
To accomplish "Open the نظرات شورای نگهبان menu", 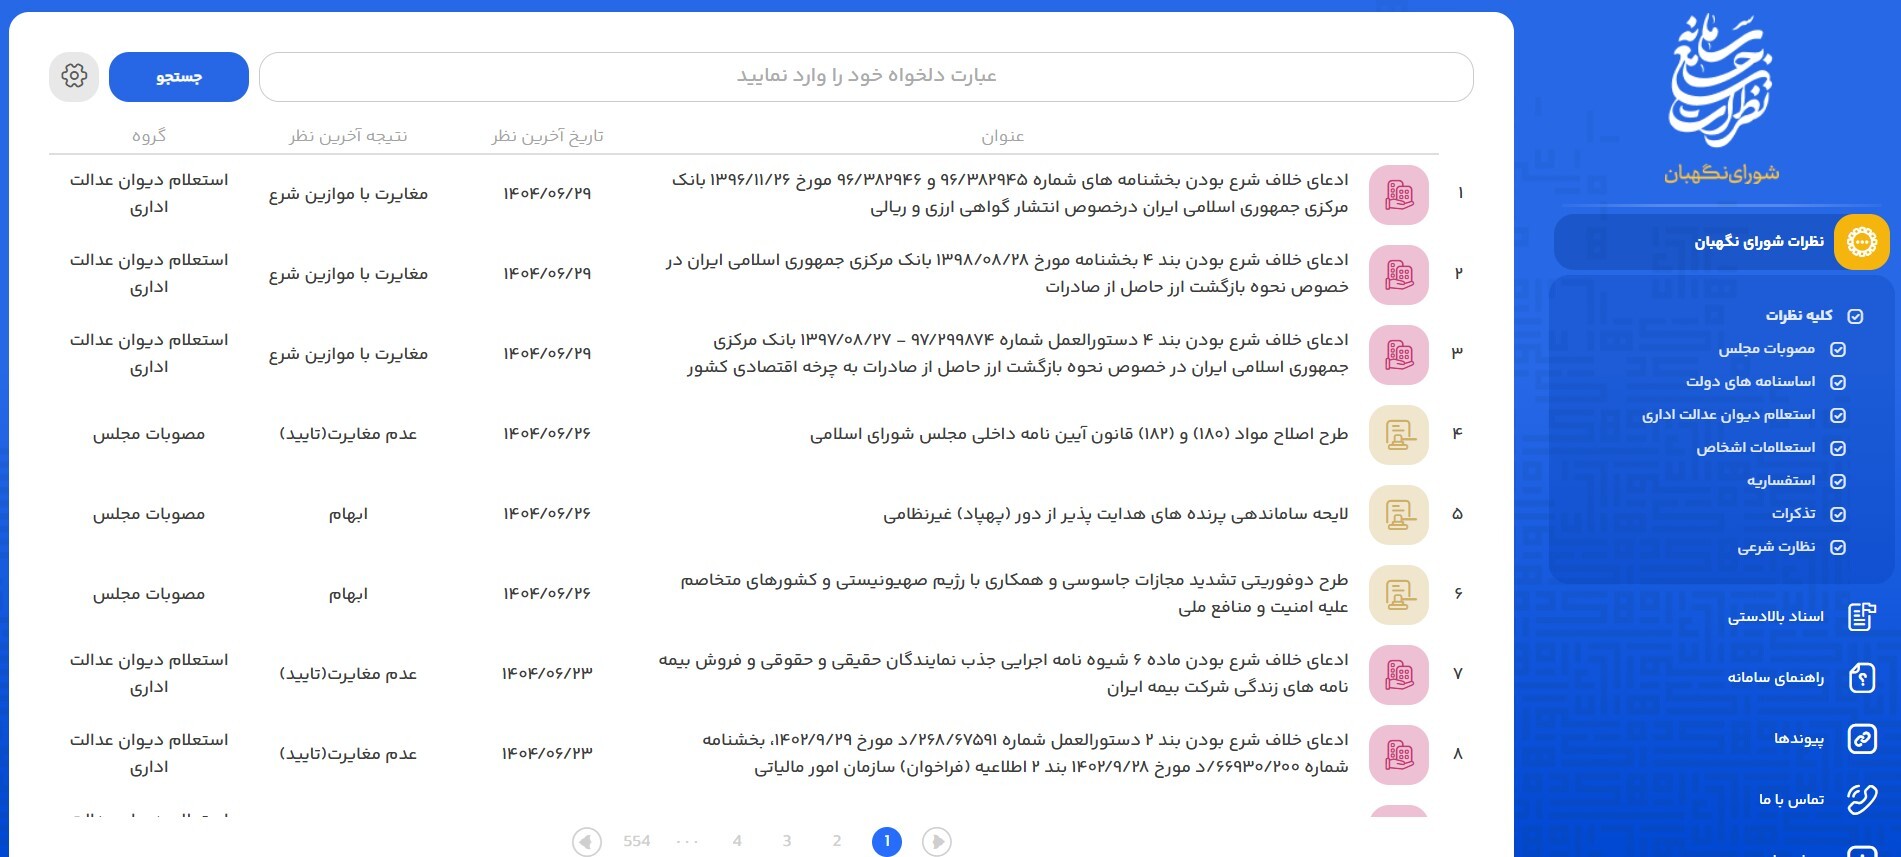I will [x=1721, y=242].
